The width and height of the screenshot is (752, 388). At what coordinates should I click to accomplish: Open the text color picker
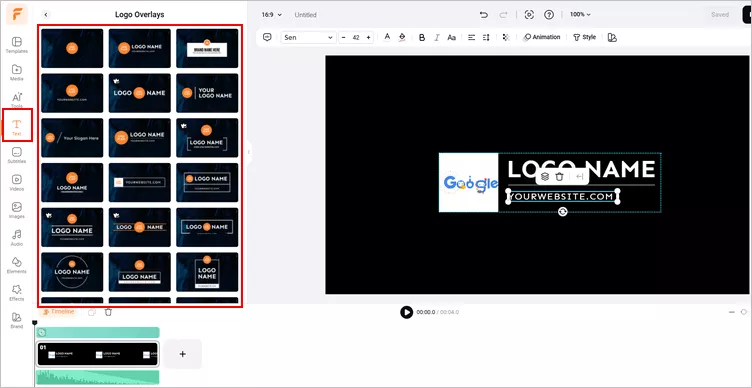(x=388, y=37)
